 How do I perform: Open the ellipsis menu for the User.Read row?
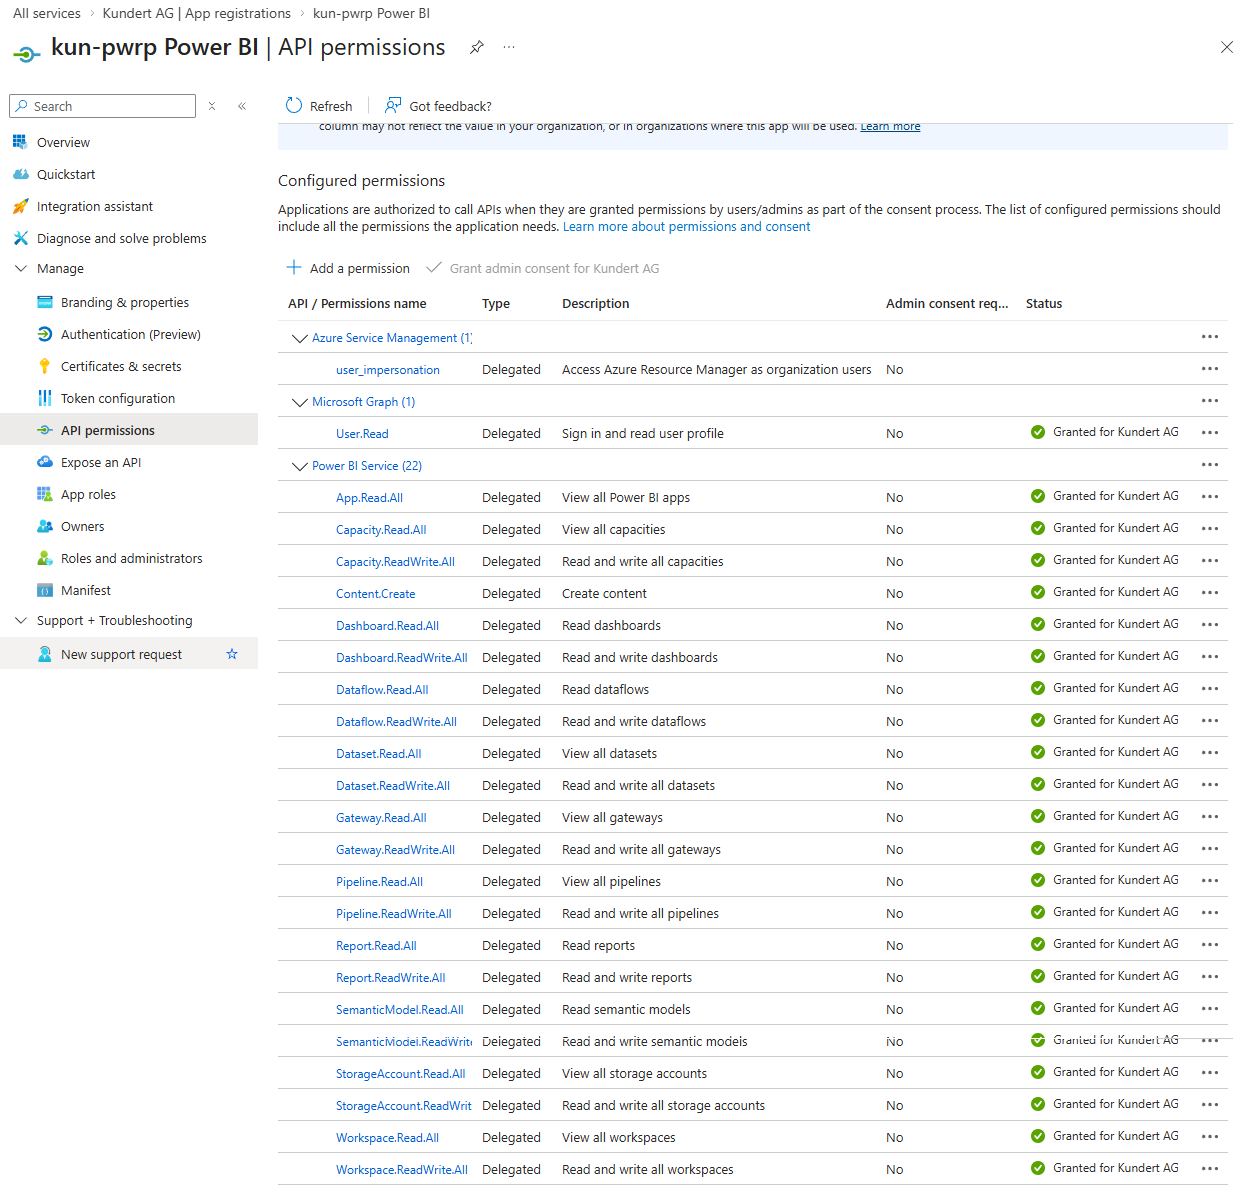[1210, 433]
